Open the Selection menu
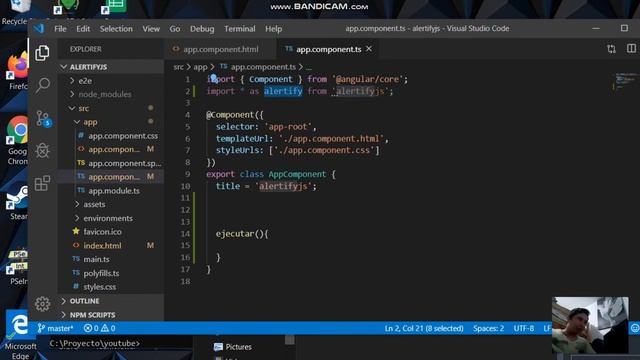This screenshot has height=360, width=640. [x=116, y=29]
